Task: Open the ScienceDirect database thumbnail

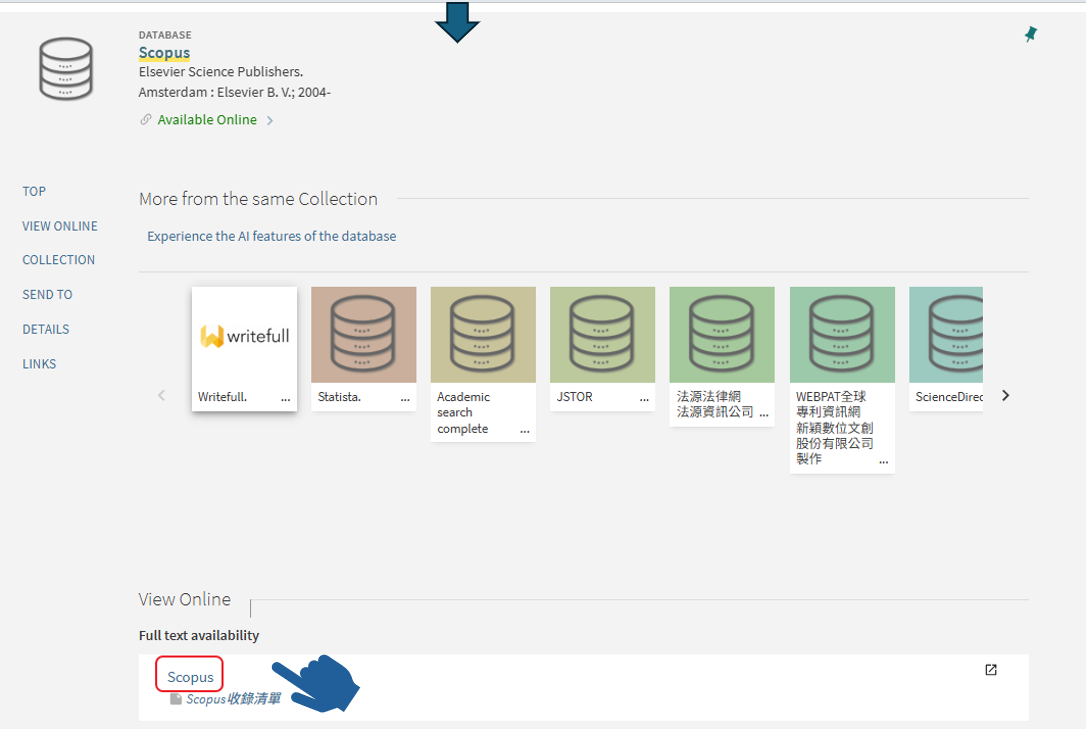Action: click(x=946, y=335)
